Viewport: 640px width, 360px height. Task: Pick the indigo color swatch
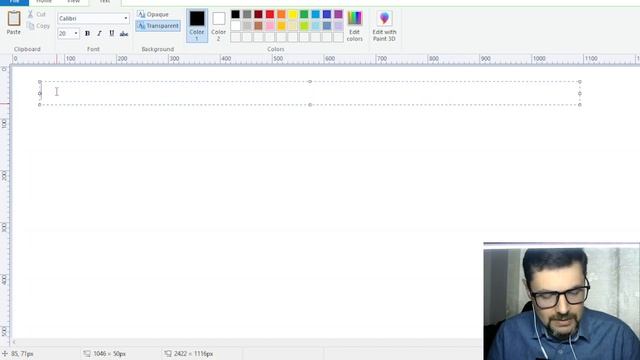[327, 14]
